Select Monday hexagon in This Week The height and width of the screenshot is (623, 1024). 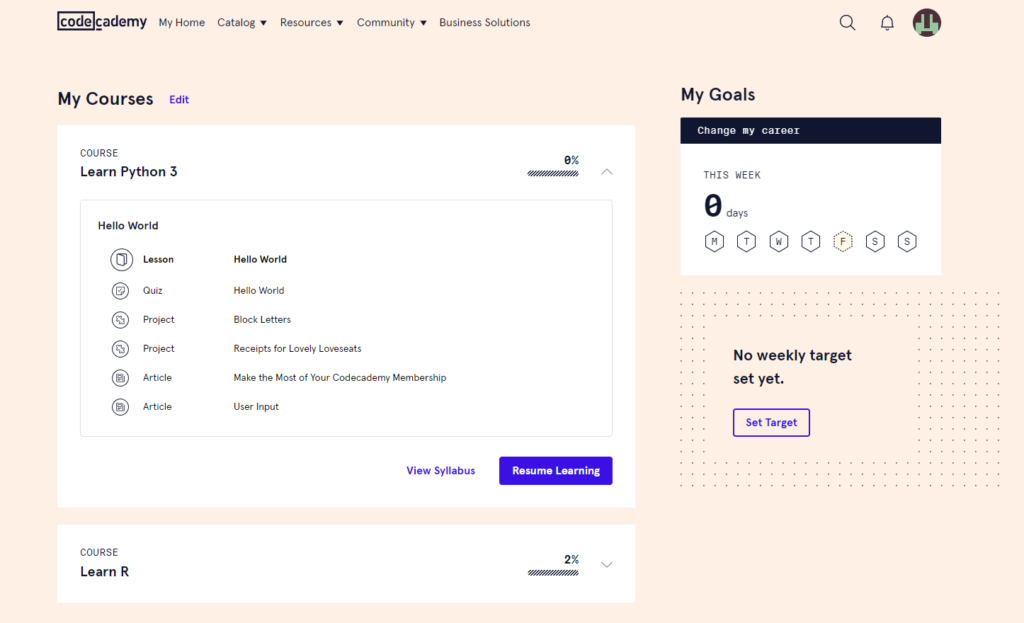714,242
